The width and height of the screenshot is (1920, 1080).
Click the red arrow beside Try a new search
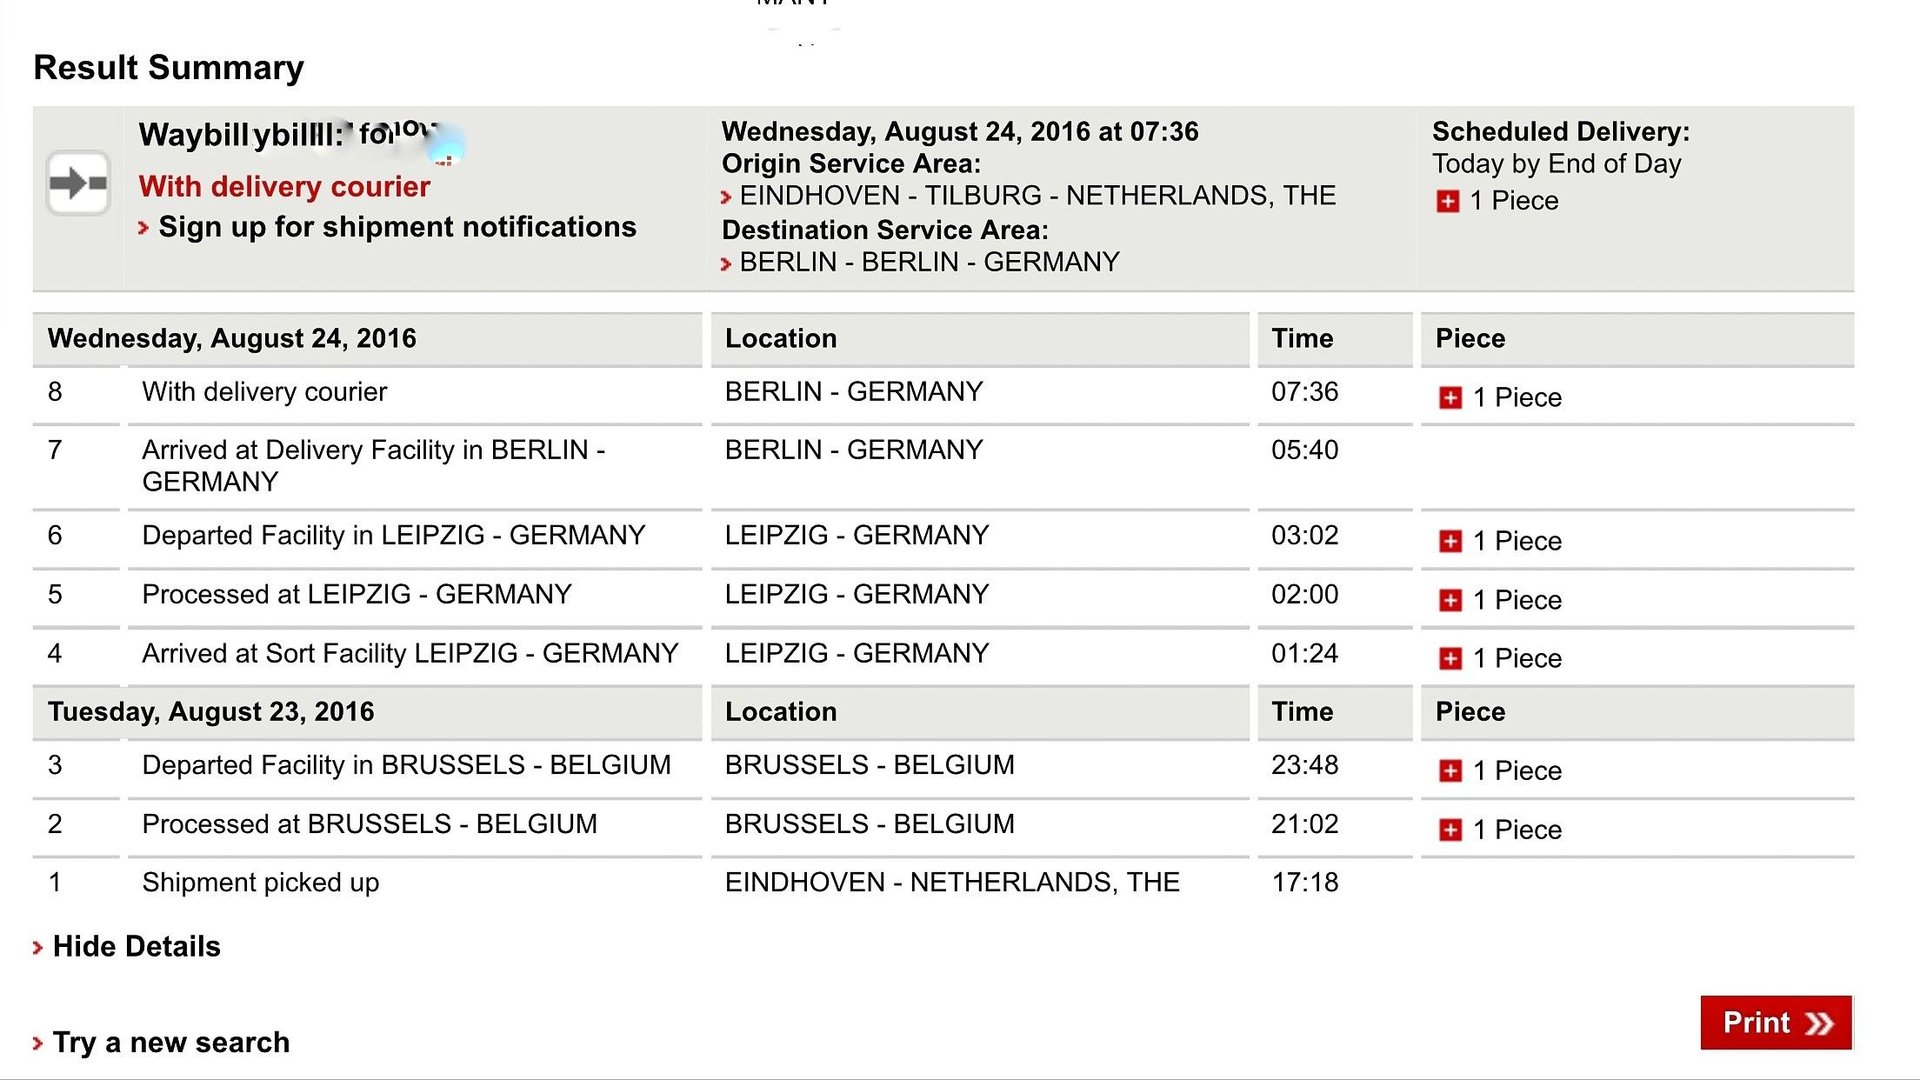(x=38, y=1044)
